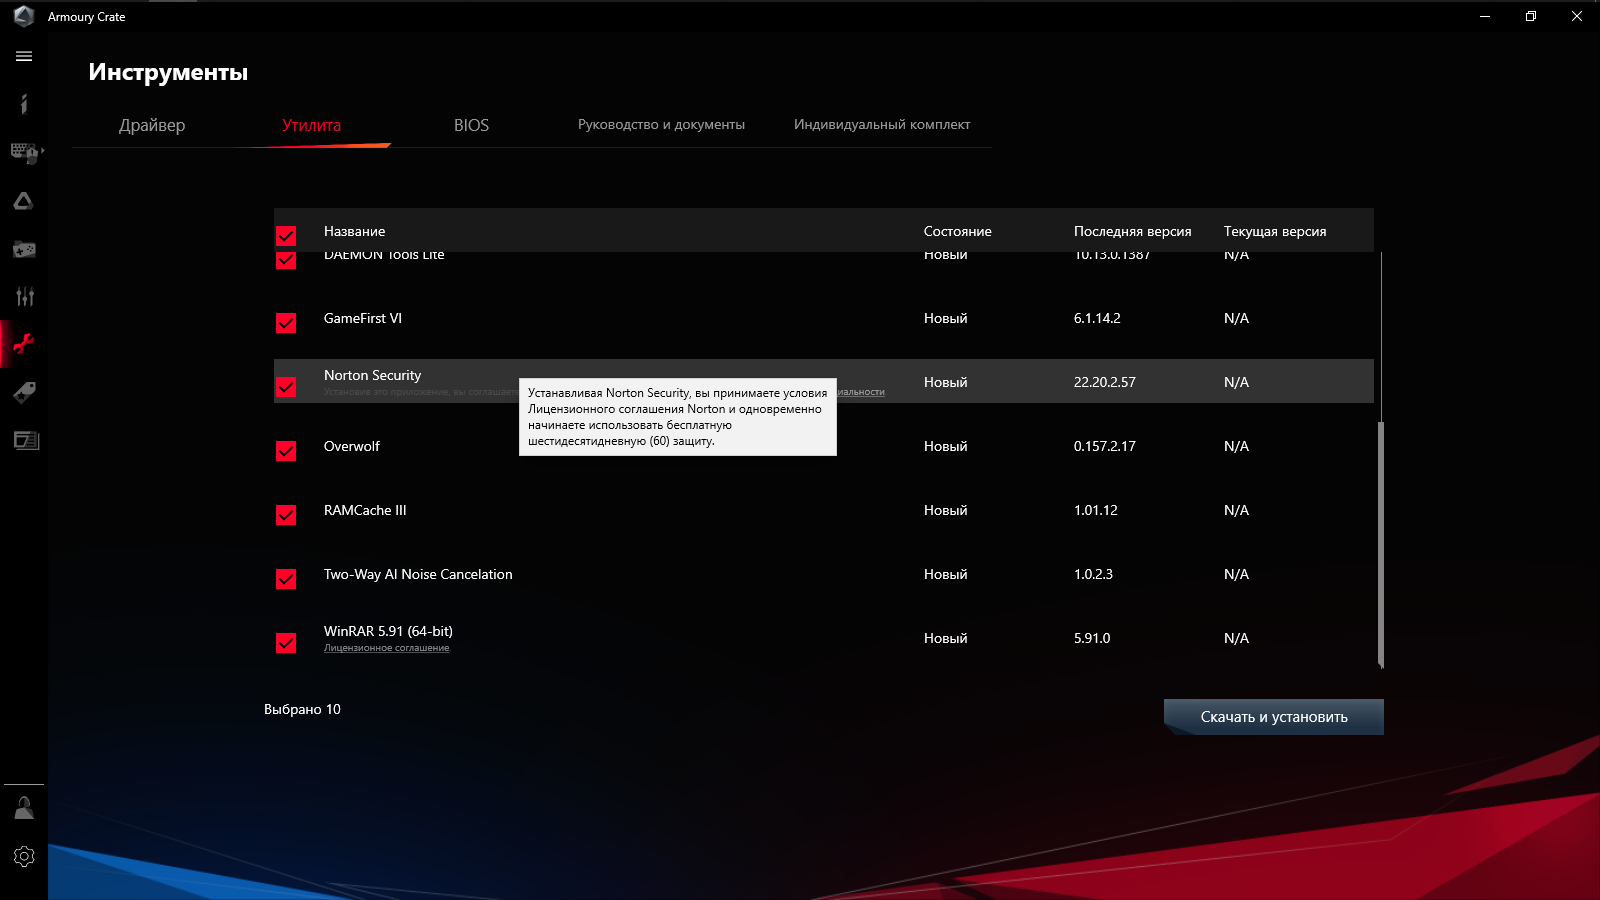Open the game library icon
The image size is (1600, 900).
[x=23, y=249]
